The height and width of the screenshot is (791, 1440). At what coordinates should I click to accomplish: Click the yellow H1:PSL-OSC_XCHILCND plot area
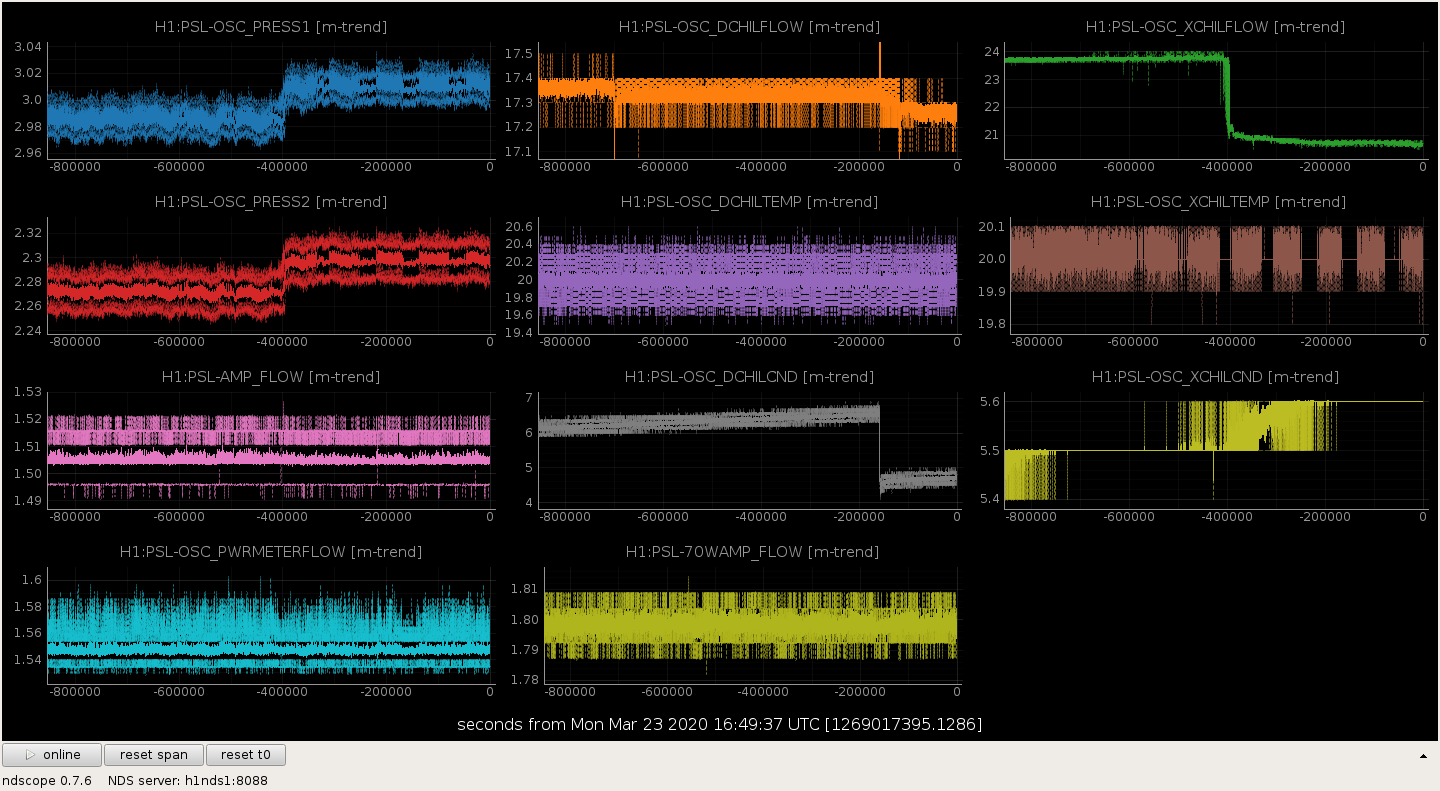point(1215,449)
